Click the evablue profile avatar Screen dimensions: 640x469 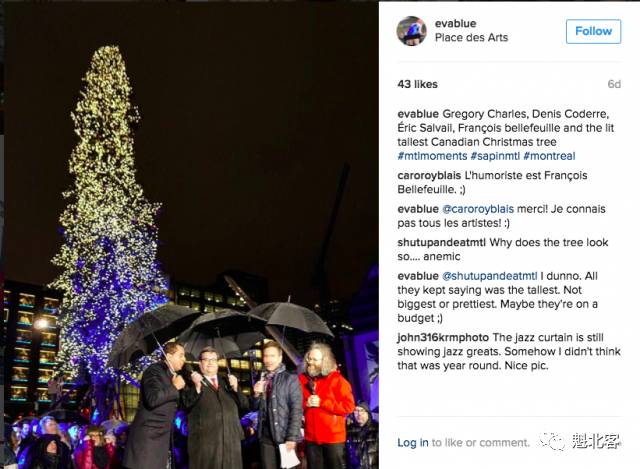[x=411, y=31]
